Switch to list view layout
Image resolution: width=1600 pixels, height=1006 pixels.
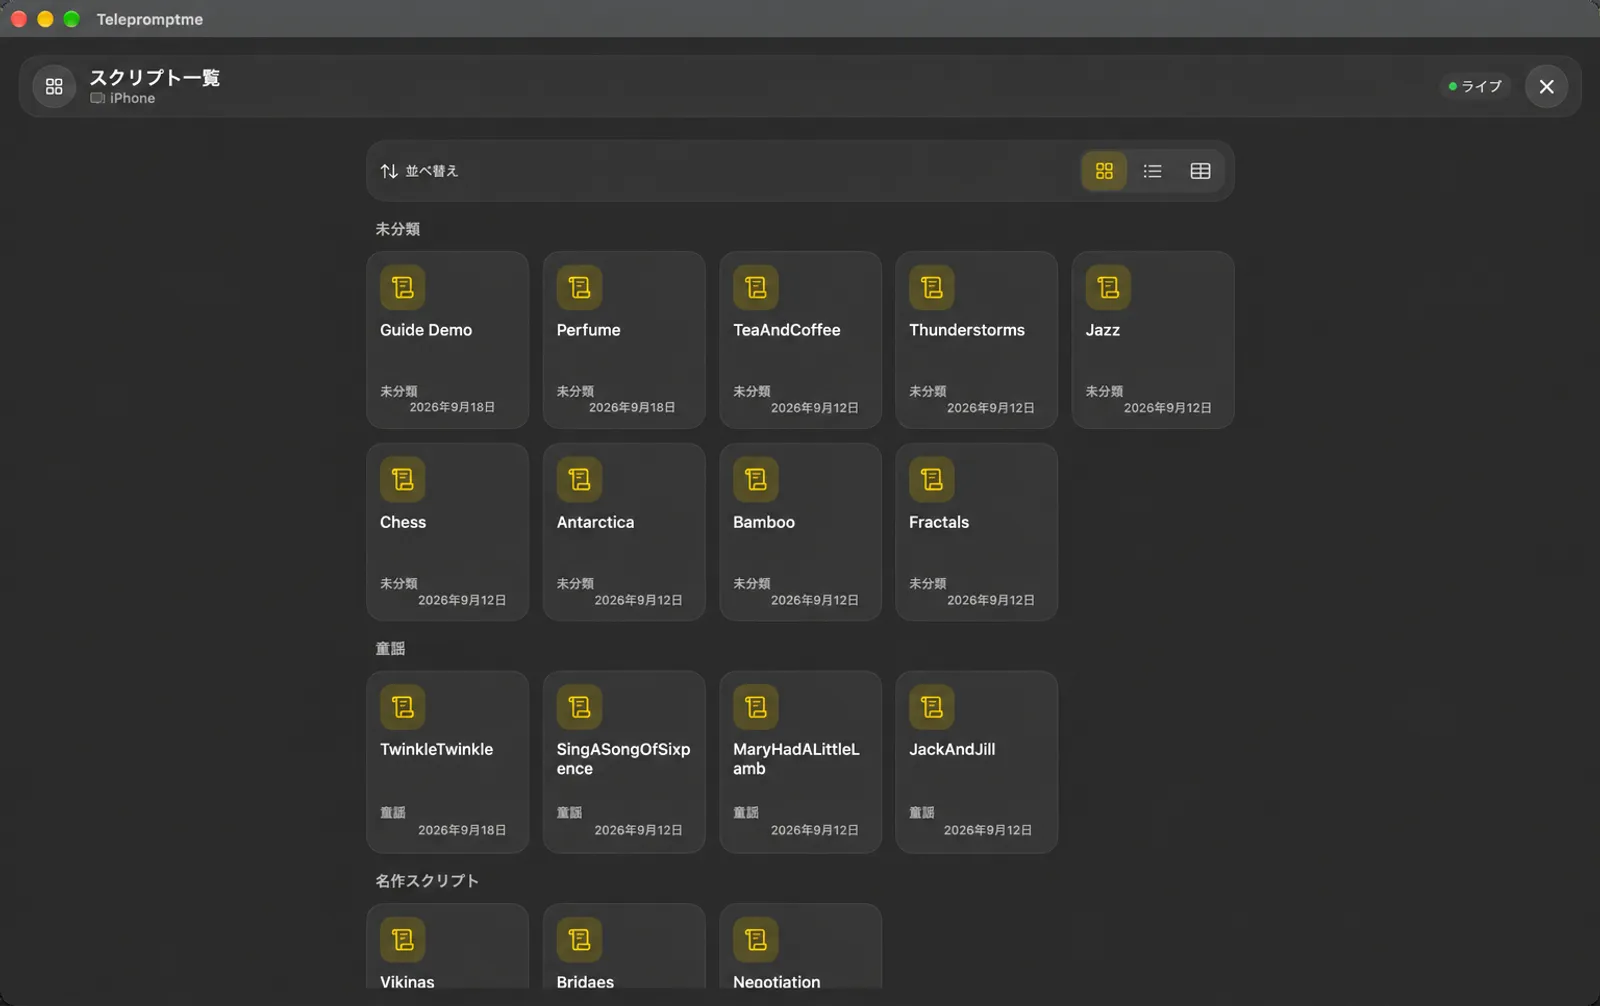click(1152, 171)
